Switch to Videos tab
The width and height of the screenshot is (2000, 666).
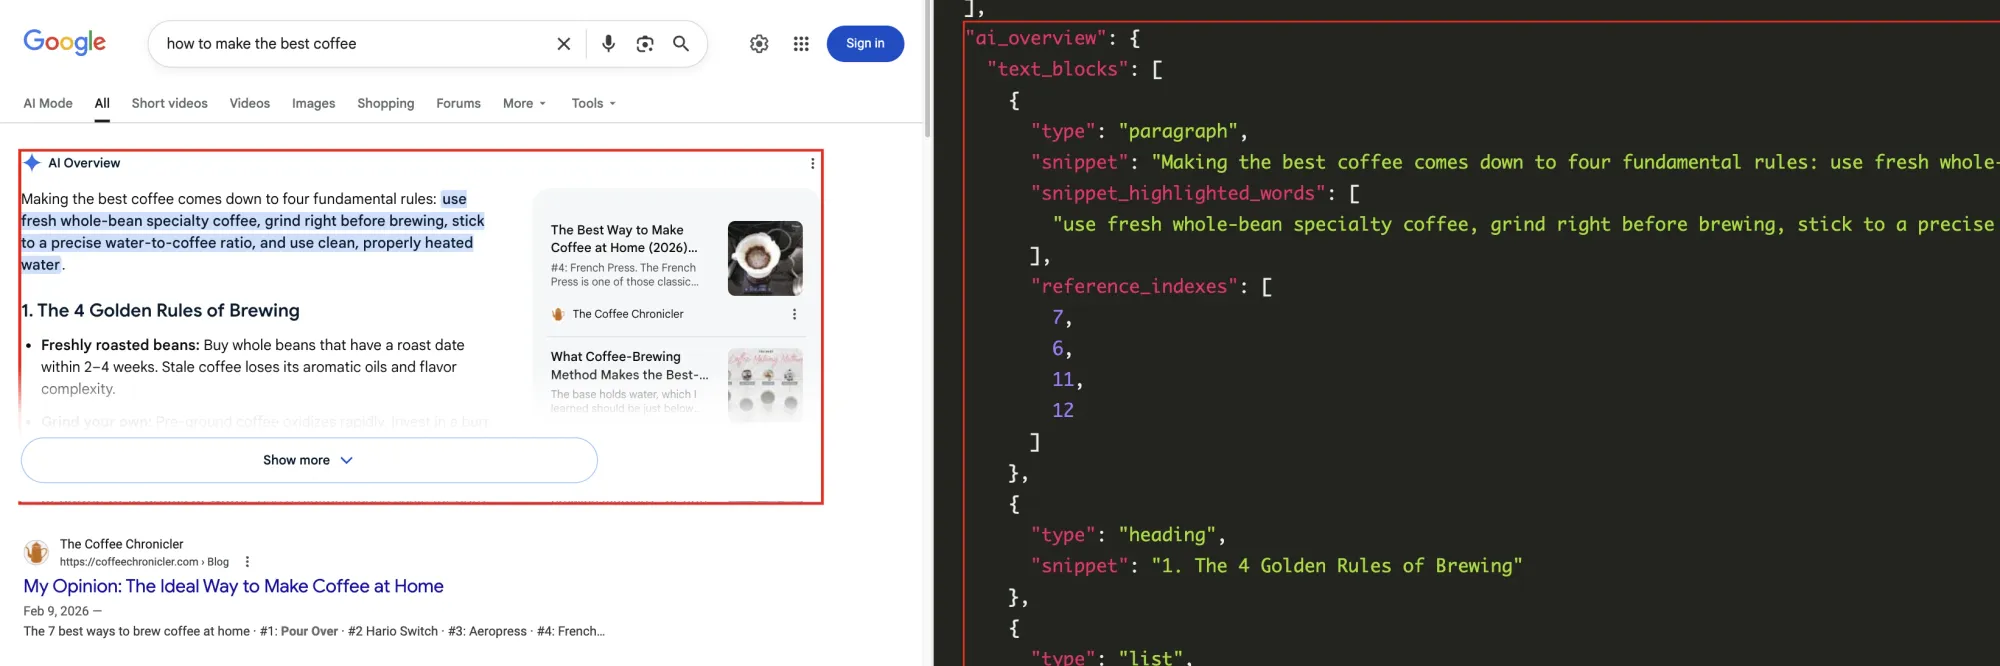coord(250,103)
